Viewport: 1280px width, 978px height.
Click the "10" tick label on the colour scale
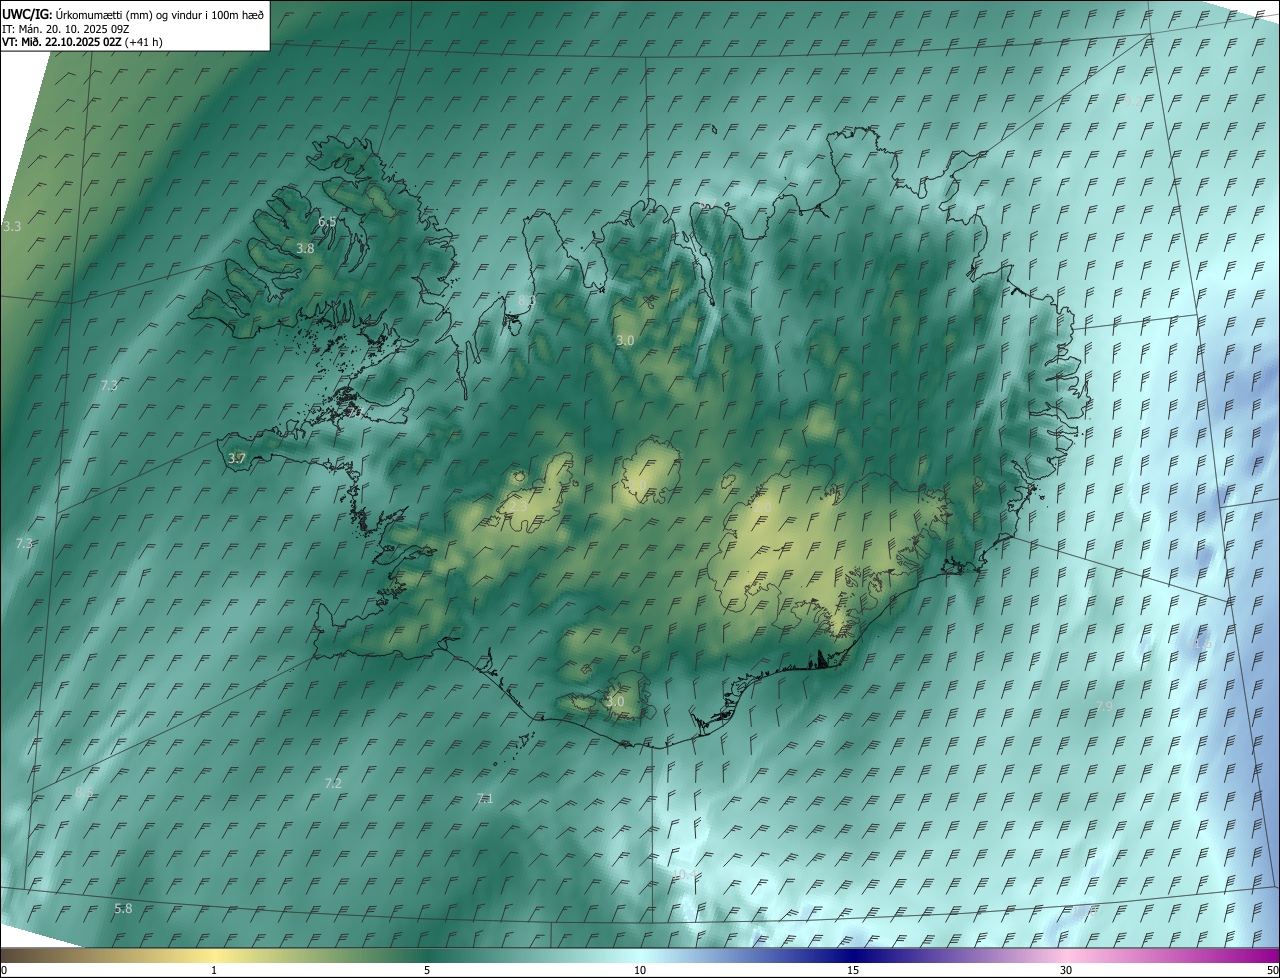coord(640,971)
